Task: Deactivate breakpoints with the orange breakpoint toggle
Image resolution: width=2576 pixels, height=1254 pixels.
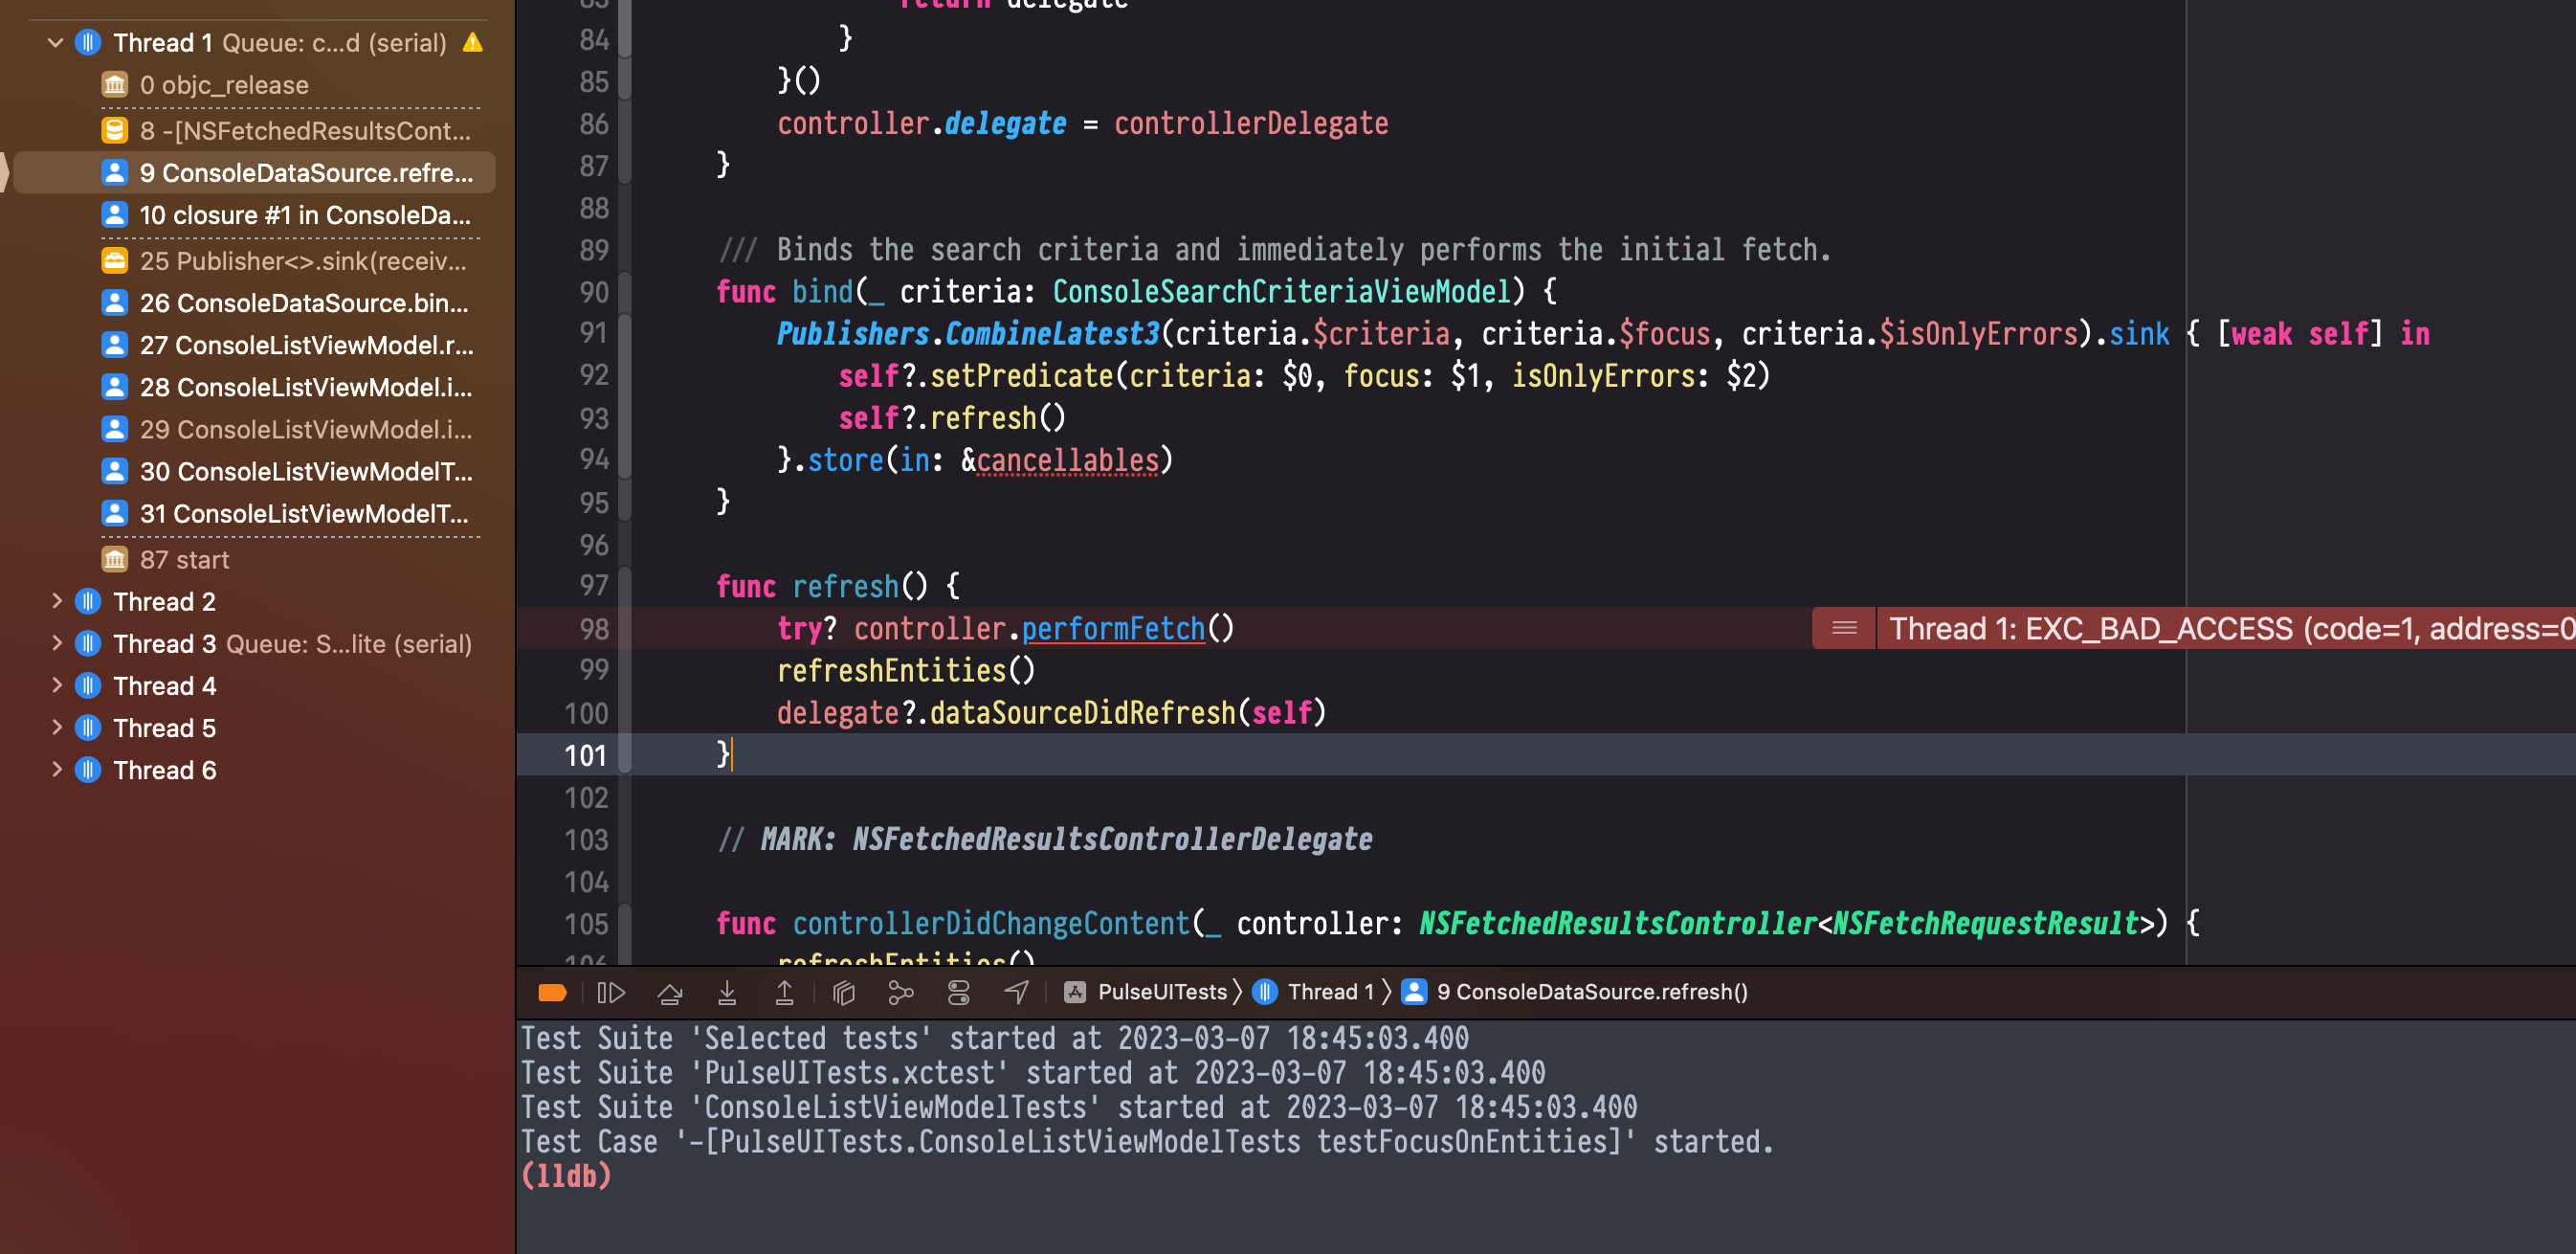Action: [551, 991]
